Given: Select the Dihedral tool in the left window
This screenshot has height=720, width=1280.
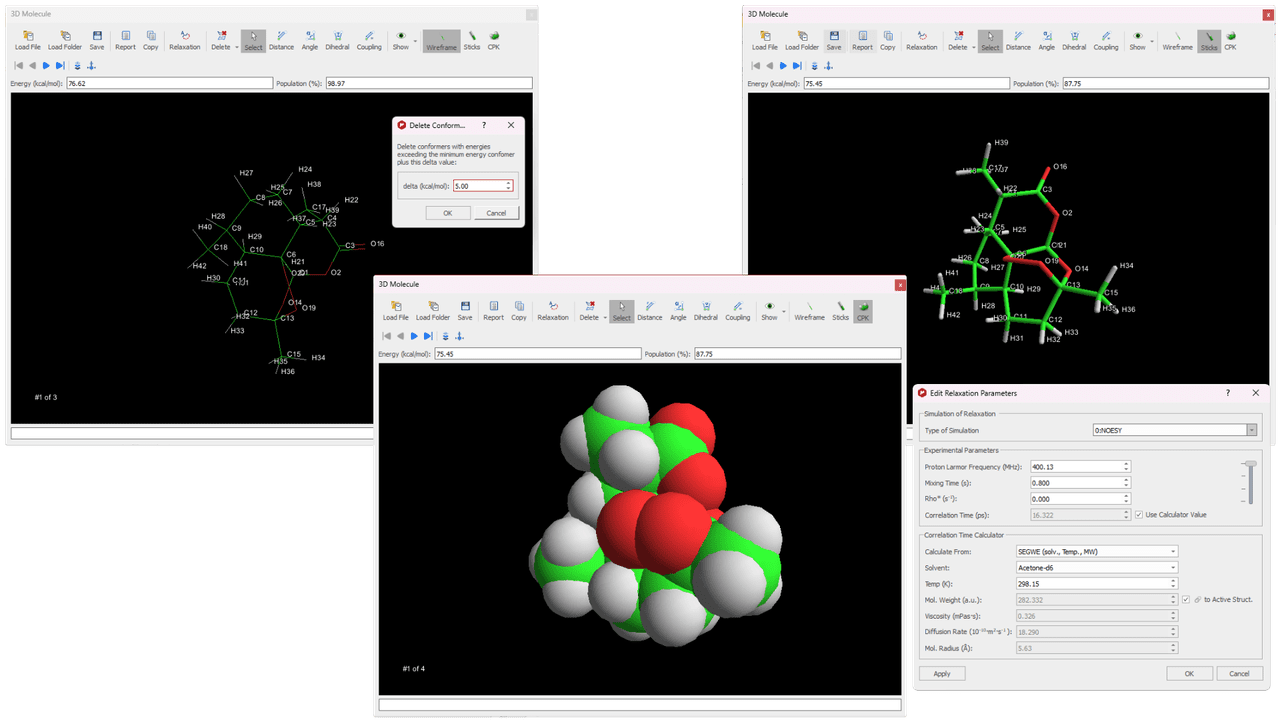Looking at the screenshot, I should [337, 40].
